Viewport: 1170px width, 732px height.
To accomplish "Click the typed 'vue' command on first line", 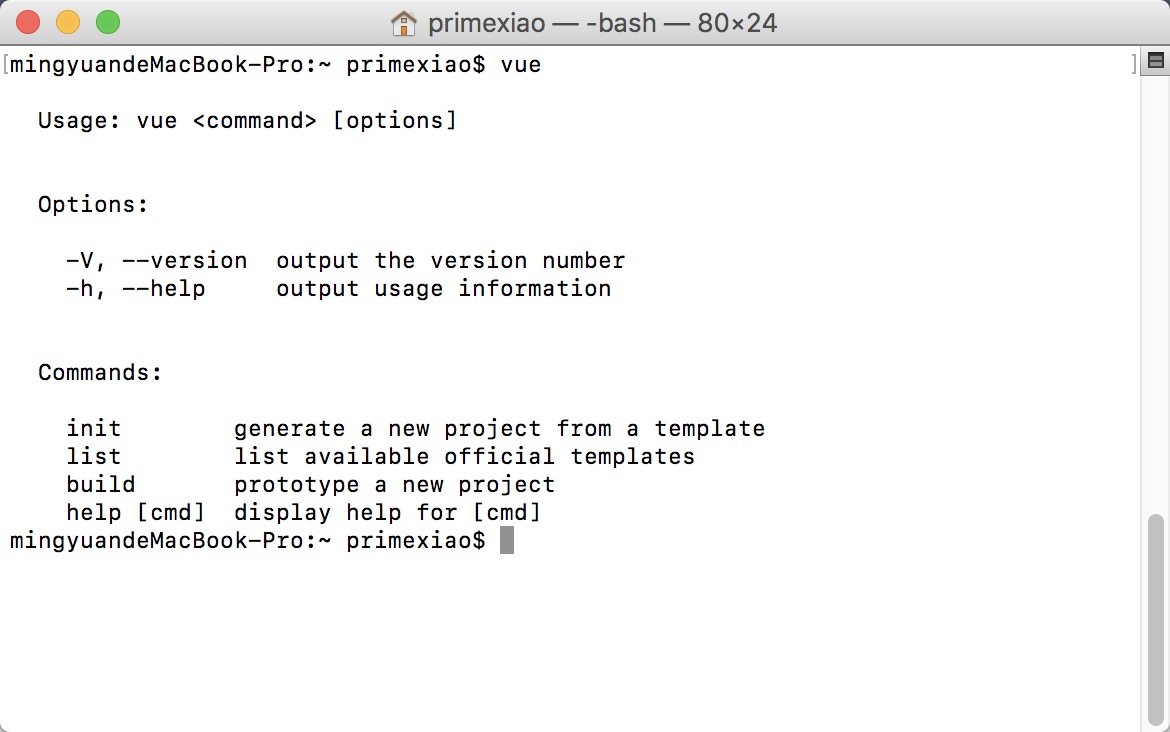I will [x=521, y=66].
